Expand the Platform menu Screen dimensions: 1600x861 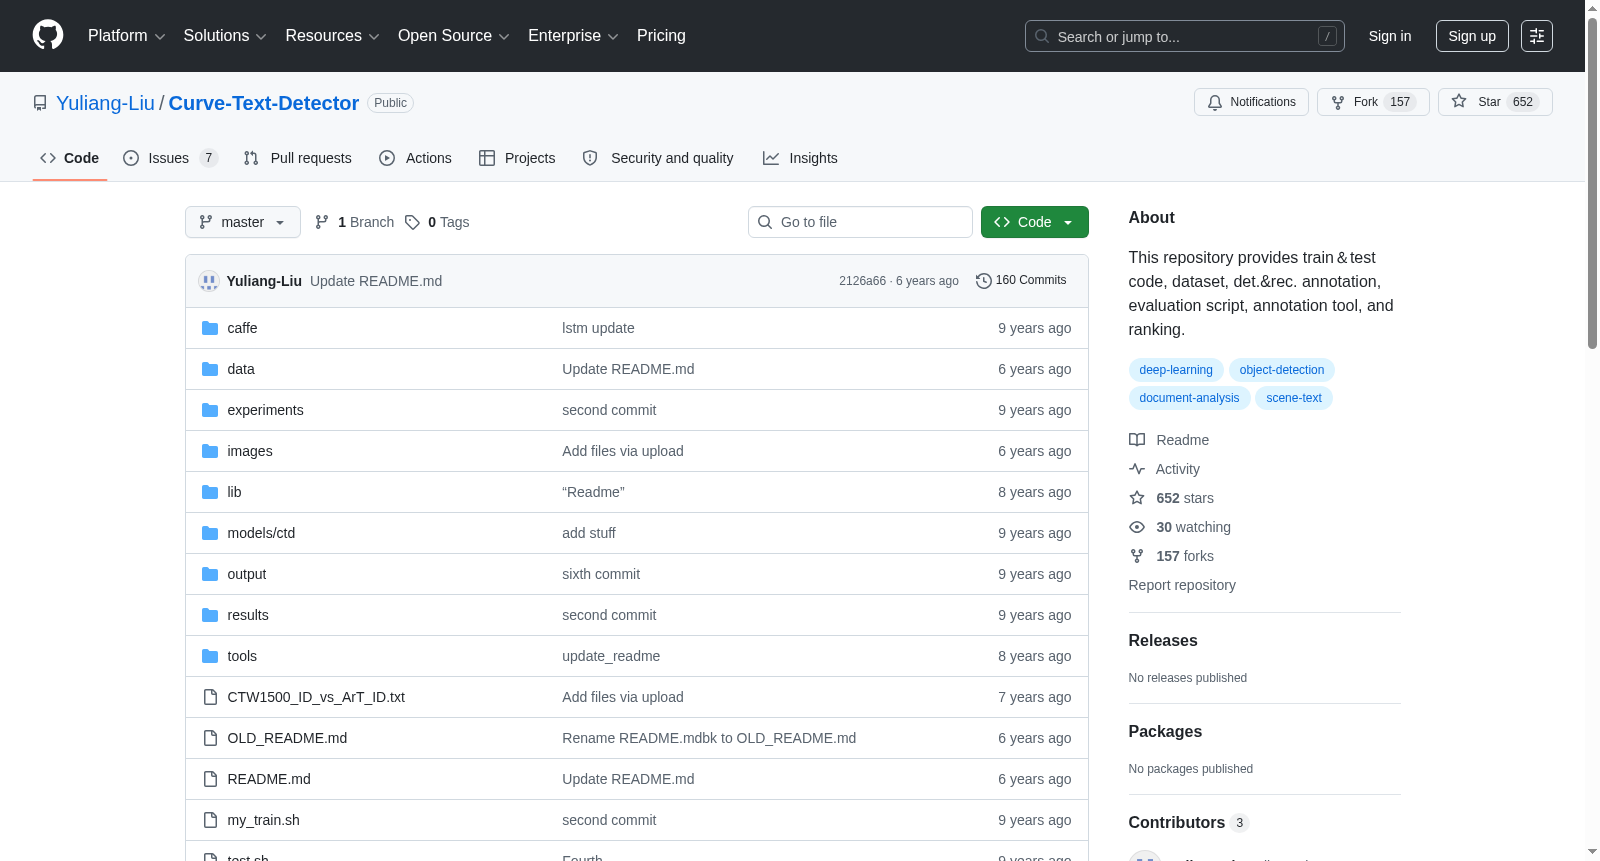coord(126,36)
